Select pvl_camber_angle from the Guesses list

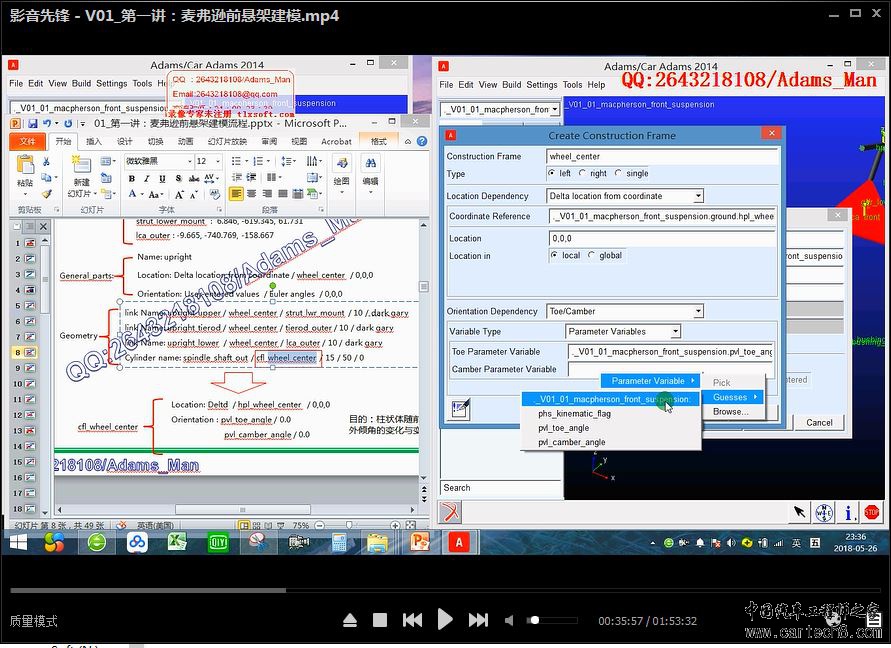click(x=572, y=442)
